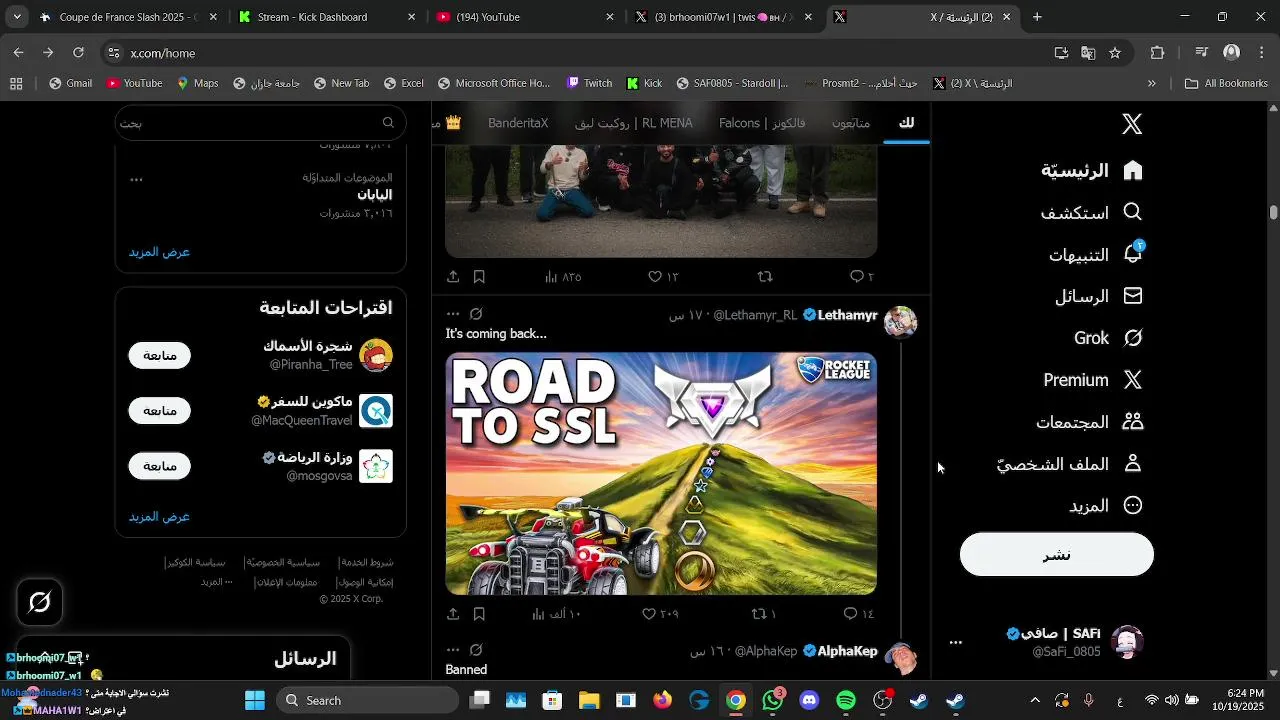This screenshot has width=1280, height=720.
Task: Open options for the اليابان trending topic
Action: [136, 180]
